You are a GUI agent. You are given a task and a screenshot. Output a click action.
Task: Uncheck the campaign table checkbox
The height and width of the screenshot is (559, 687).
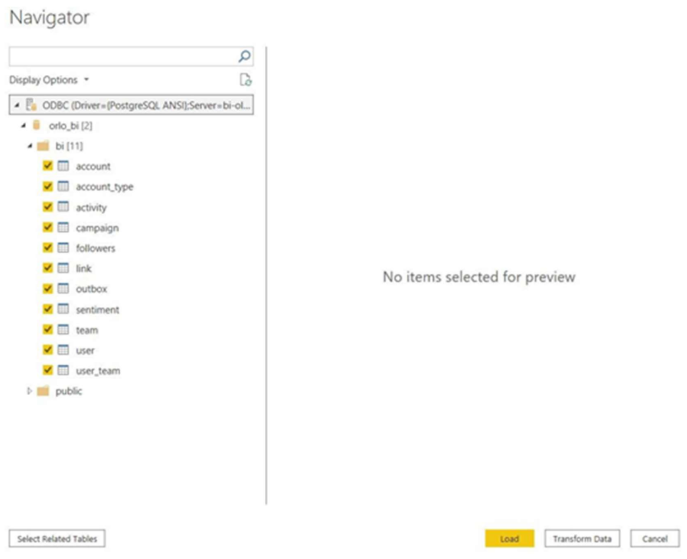pos(47,228)
